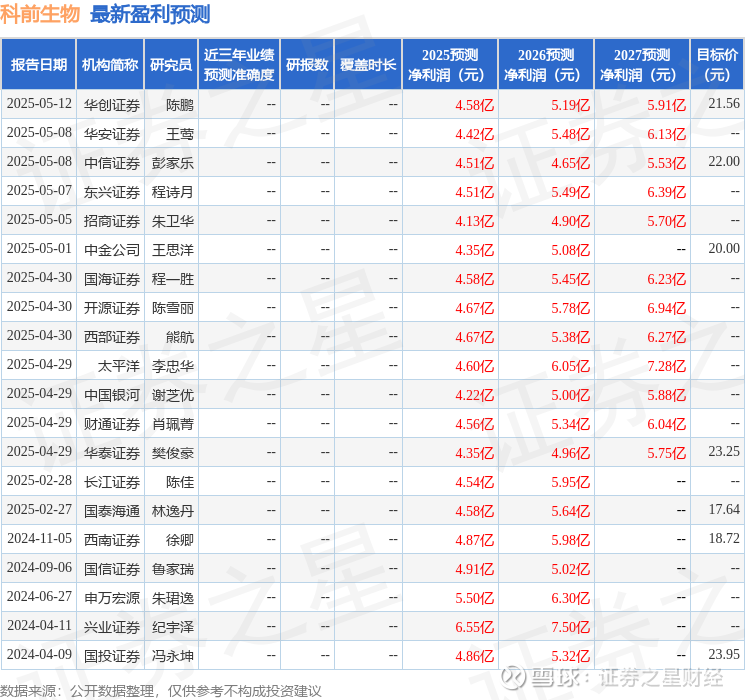Viewport: 745px width, 700px height.
Task: Click the 国投证券 institution cell
Action: pyautogui.click(x=112, y=655)
